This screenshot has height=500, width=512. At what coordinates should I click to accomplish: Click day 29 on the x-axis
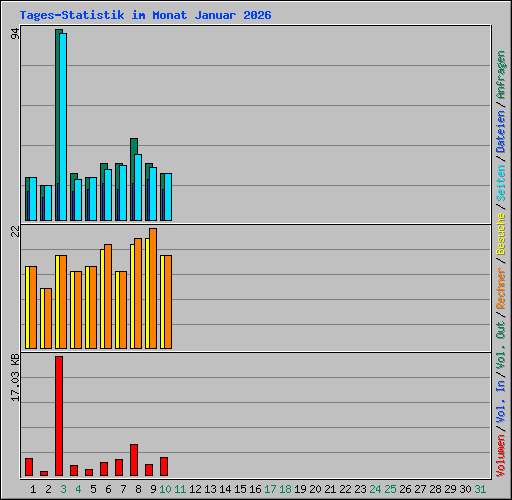[450, 489]
